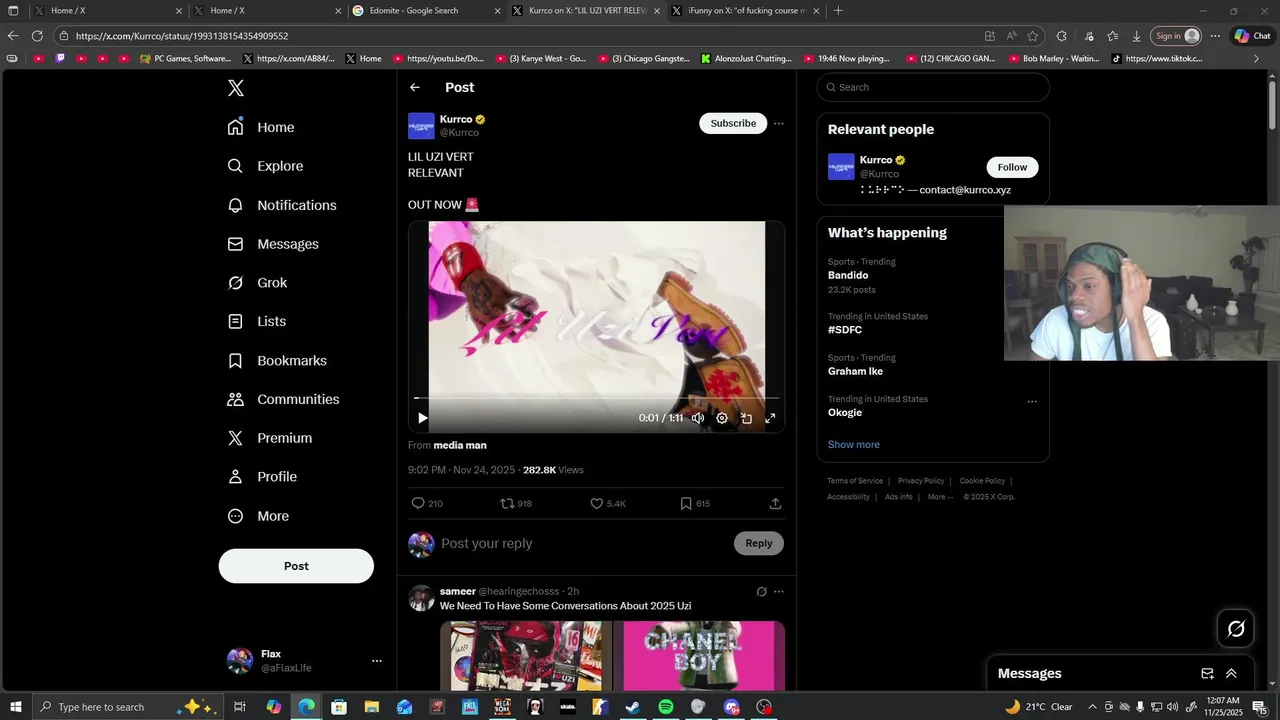
Task: Open more options on Kurrco's post
Action: point(779,124)
